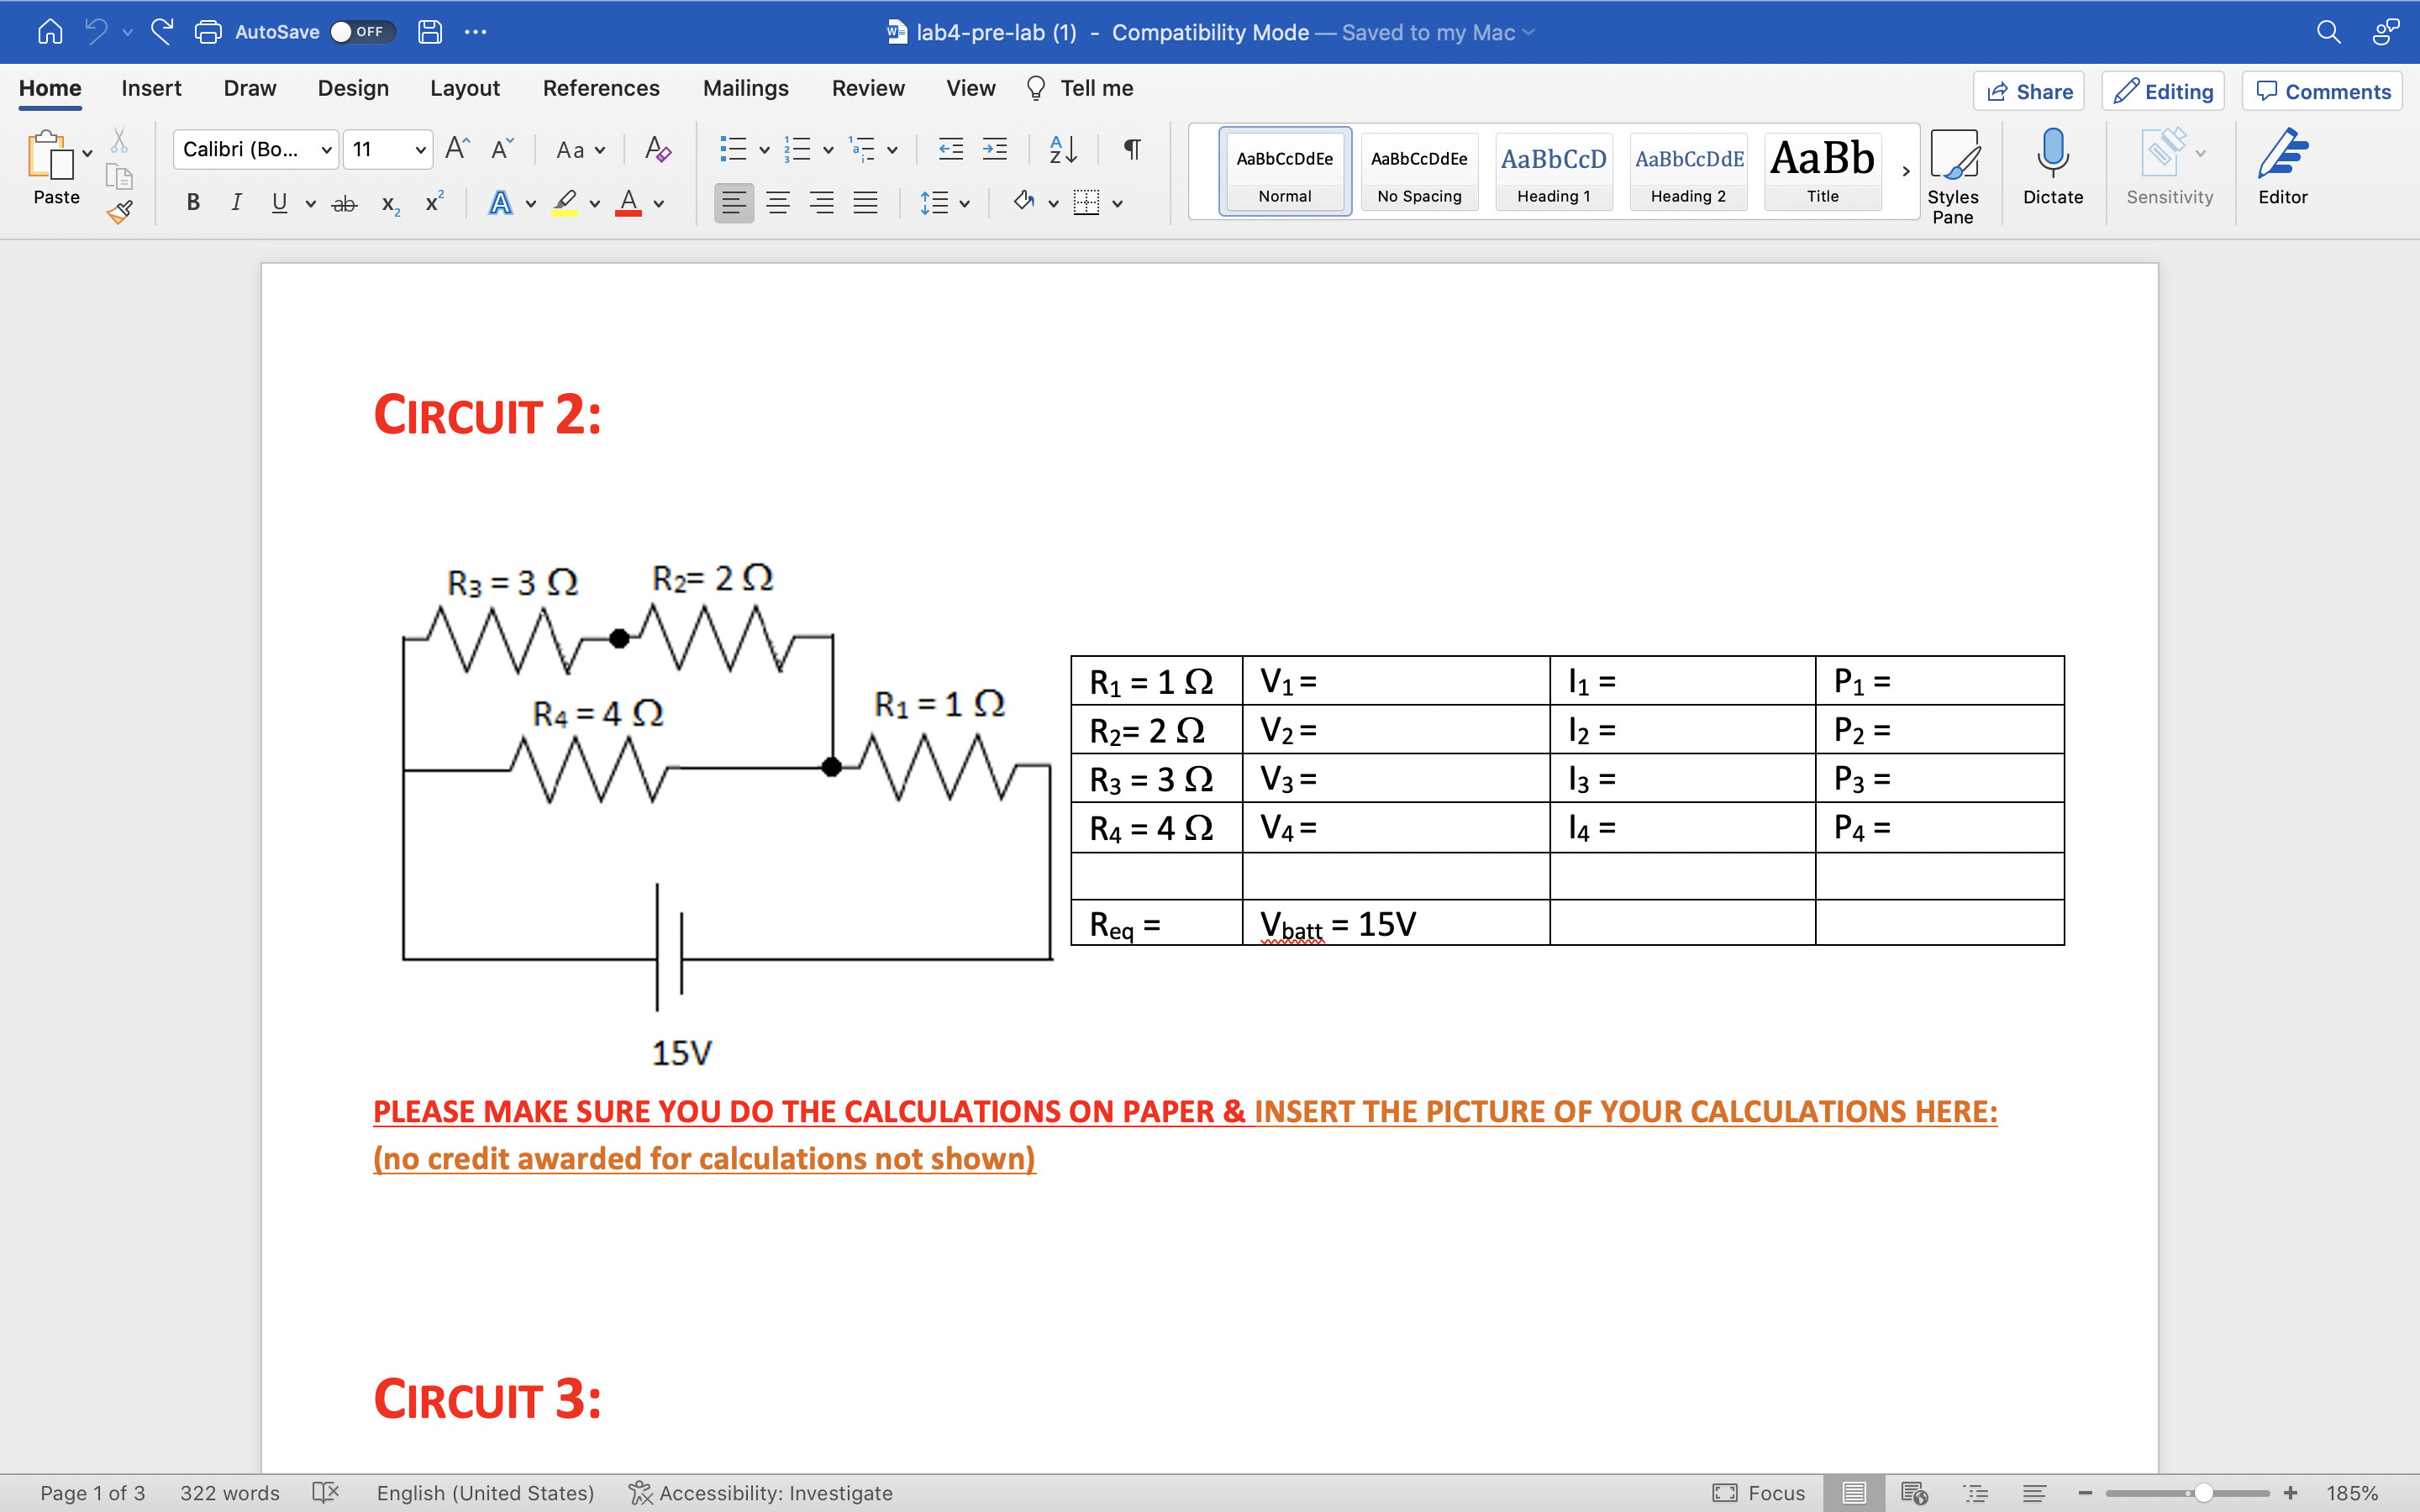Click the Clear Formatting icon
Viewport: 2420px width, 1512px height.
pos(658,150)
